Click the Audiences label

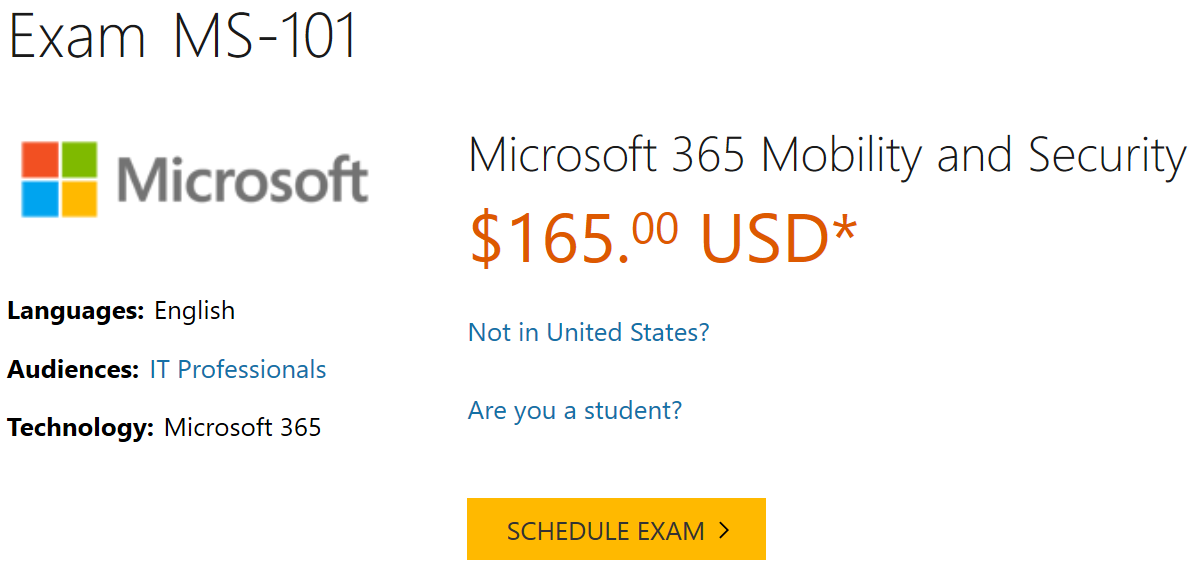[73, 370]
